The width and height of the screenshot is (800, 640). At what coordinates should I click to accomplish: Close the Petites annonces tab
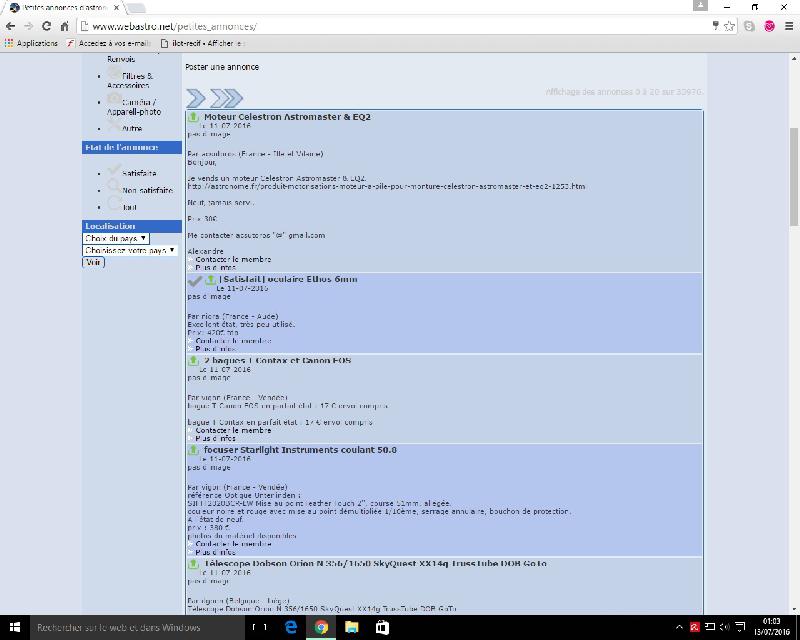[117, 8]
